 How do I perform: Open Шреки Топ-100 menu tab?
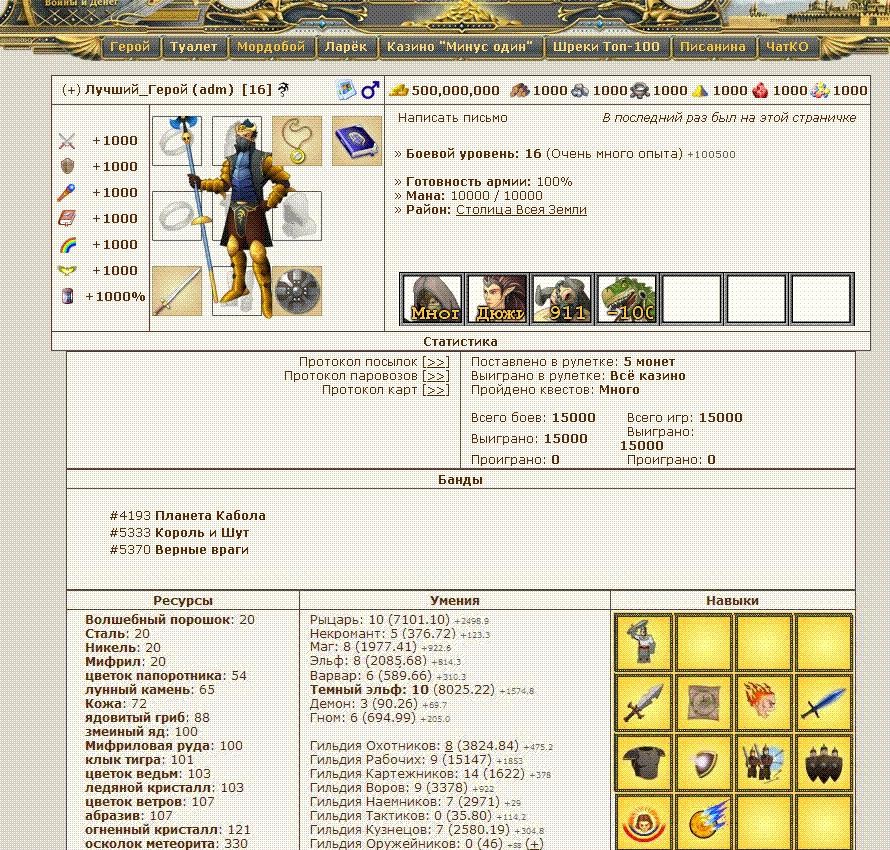click(x=606, y=47)
